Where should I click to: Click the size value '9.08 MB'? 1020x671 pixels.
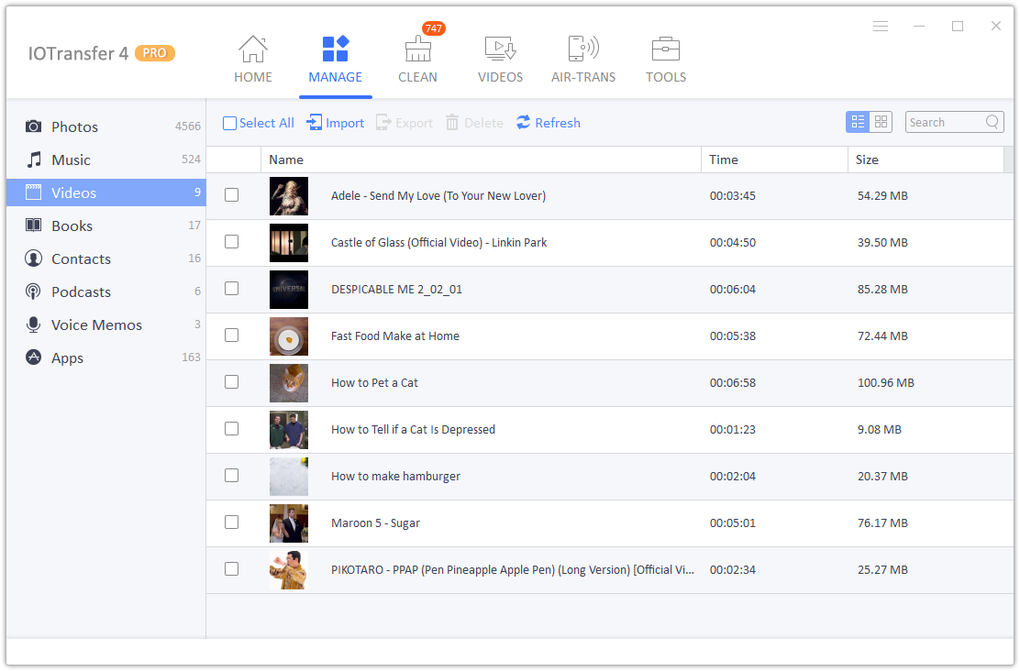tap(879, 430)
